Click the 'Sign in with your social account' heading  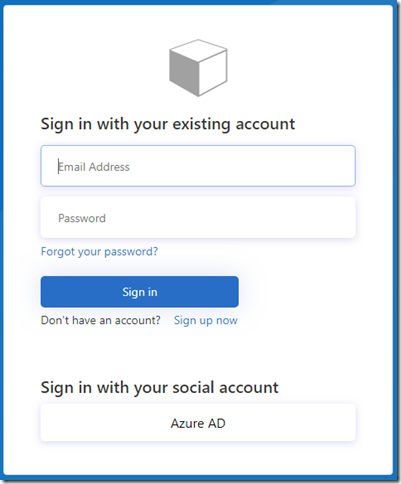[159, 388]
